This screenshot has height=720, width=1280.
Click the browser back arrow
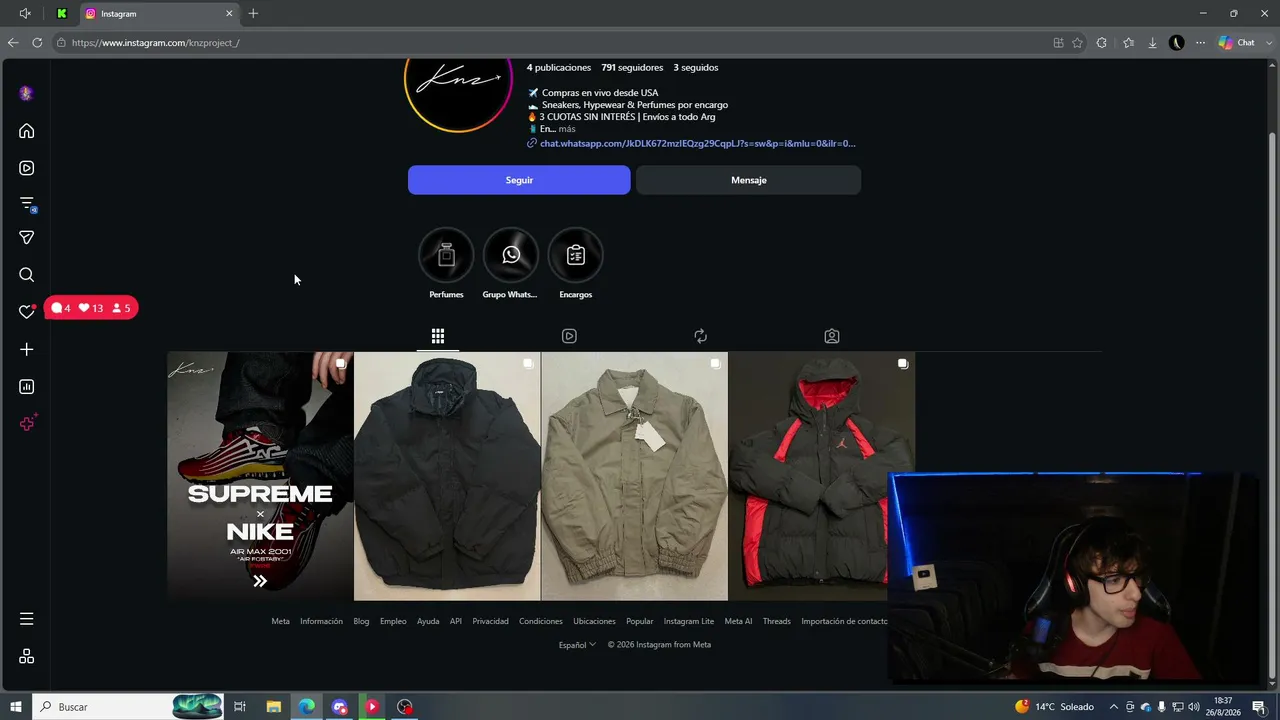click(x=13, y=43)
